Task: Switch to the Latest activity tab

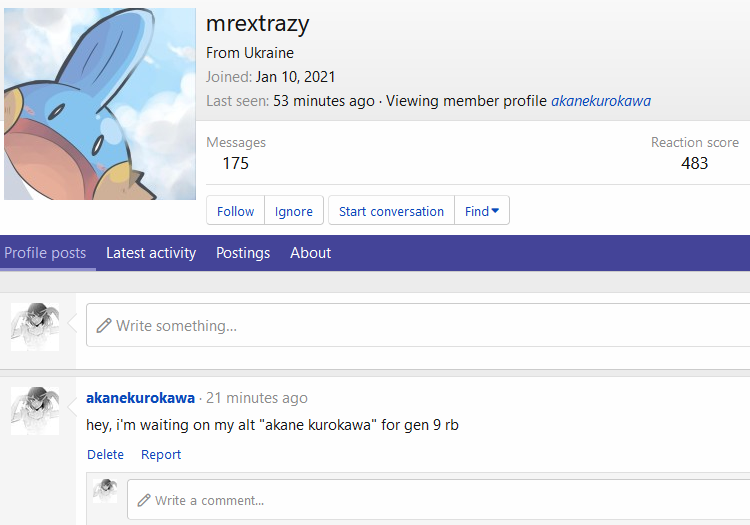Action: pos(151,253)
